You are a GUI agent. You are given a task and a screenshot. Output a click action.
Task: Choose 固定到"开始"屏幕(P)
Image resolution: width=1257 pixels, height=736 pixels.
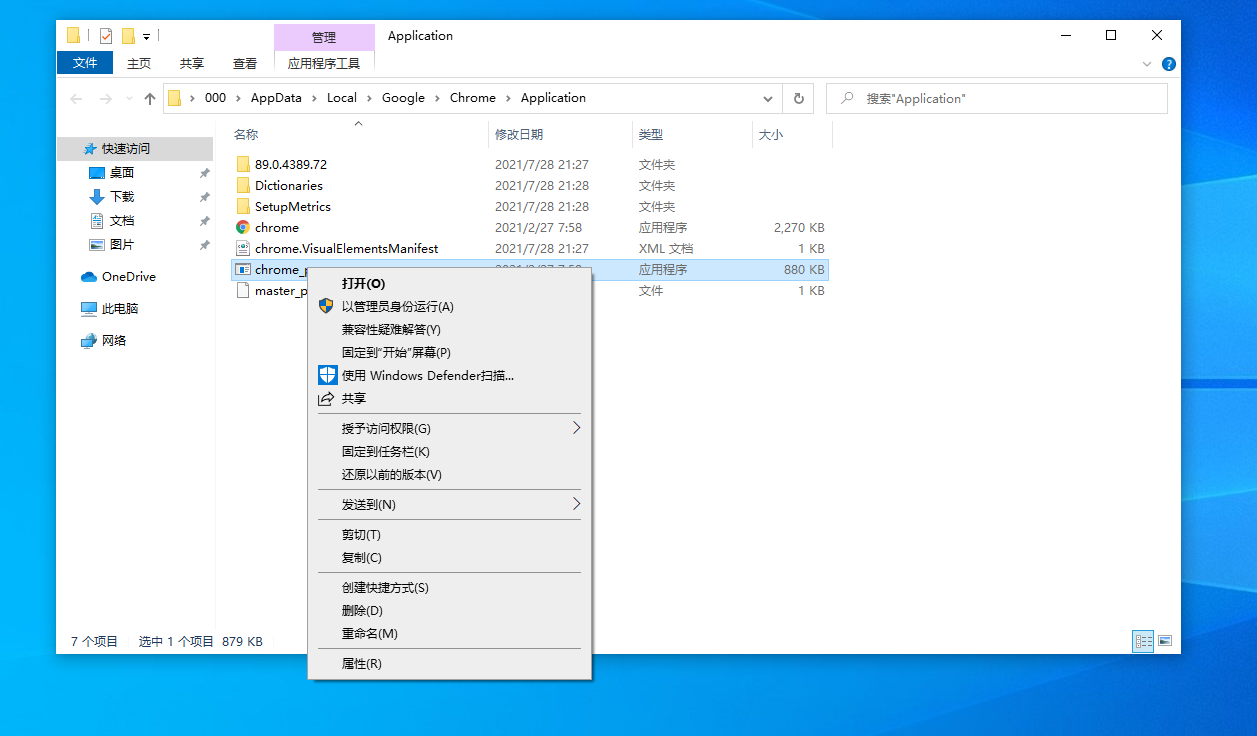pyautogui.click(x=449, y=352)
